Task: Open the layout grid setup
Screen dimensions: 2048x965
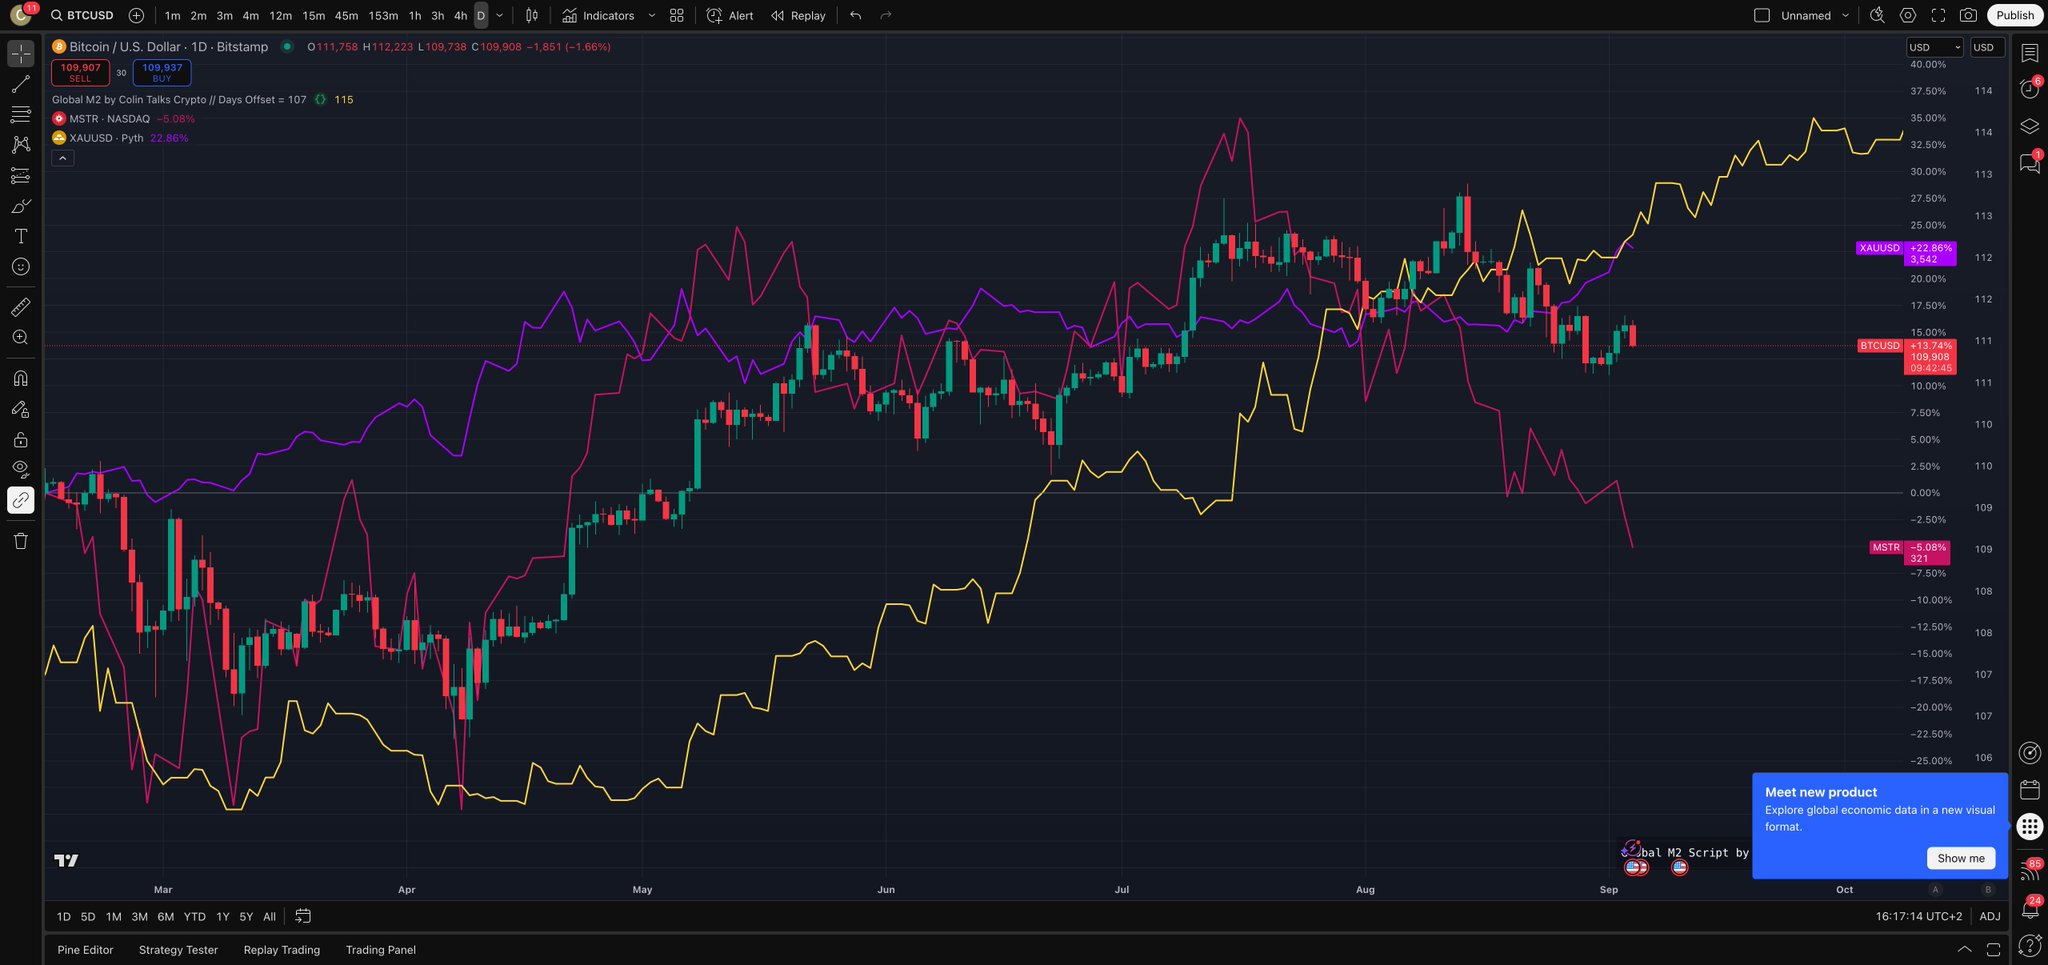Action: pos(677,16)
